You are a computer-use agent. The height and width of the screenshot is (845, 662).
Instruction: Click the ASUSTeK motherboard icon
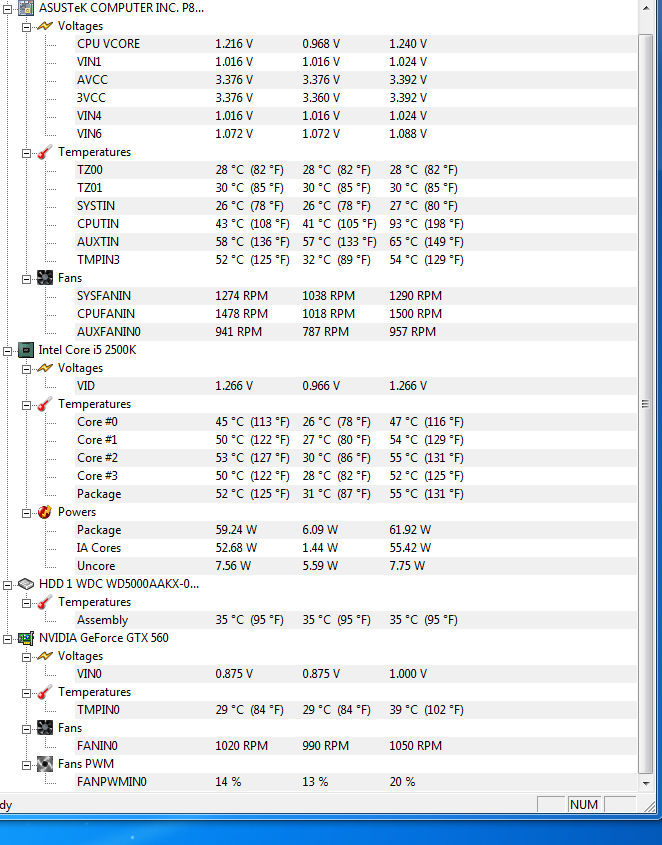[26, 8]
